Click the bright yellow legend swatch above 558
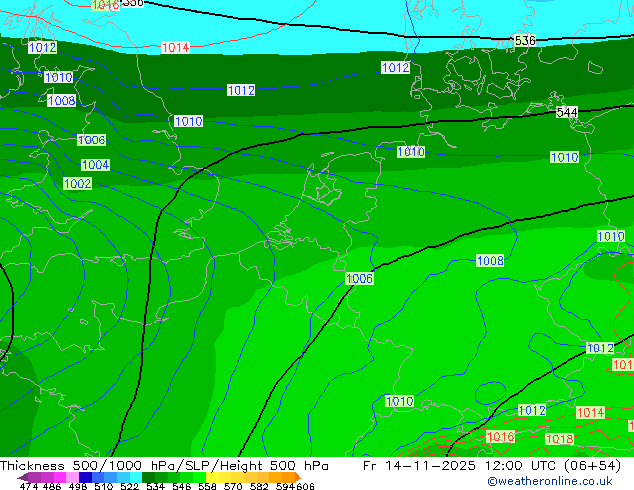Screen dimensions: 634x490 click(212, 477)
